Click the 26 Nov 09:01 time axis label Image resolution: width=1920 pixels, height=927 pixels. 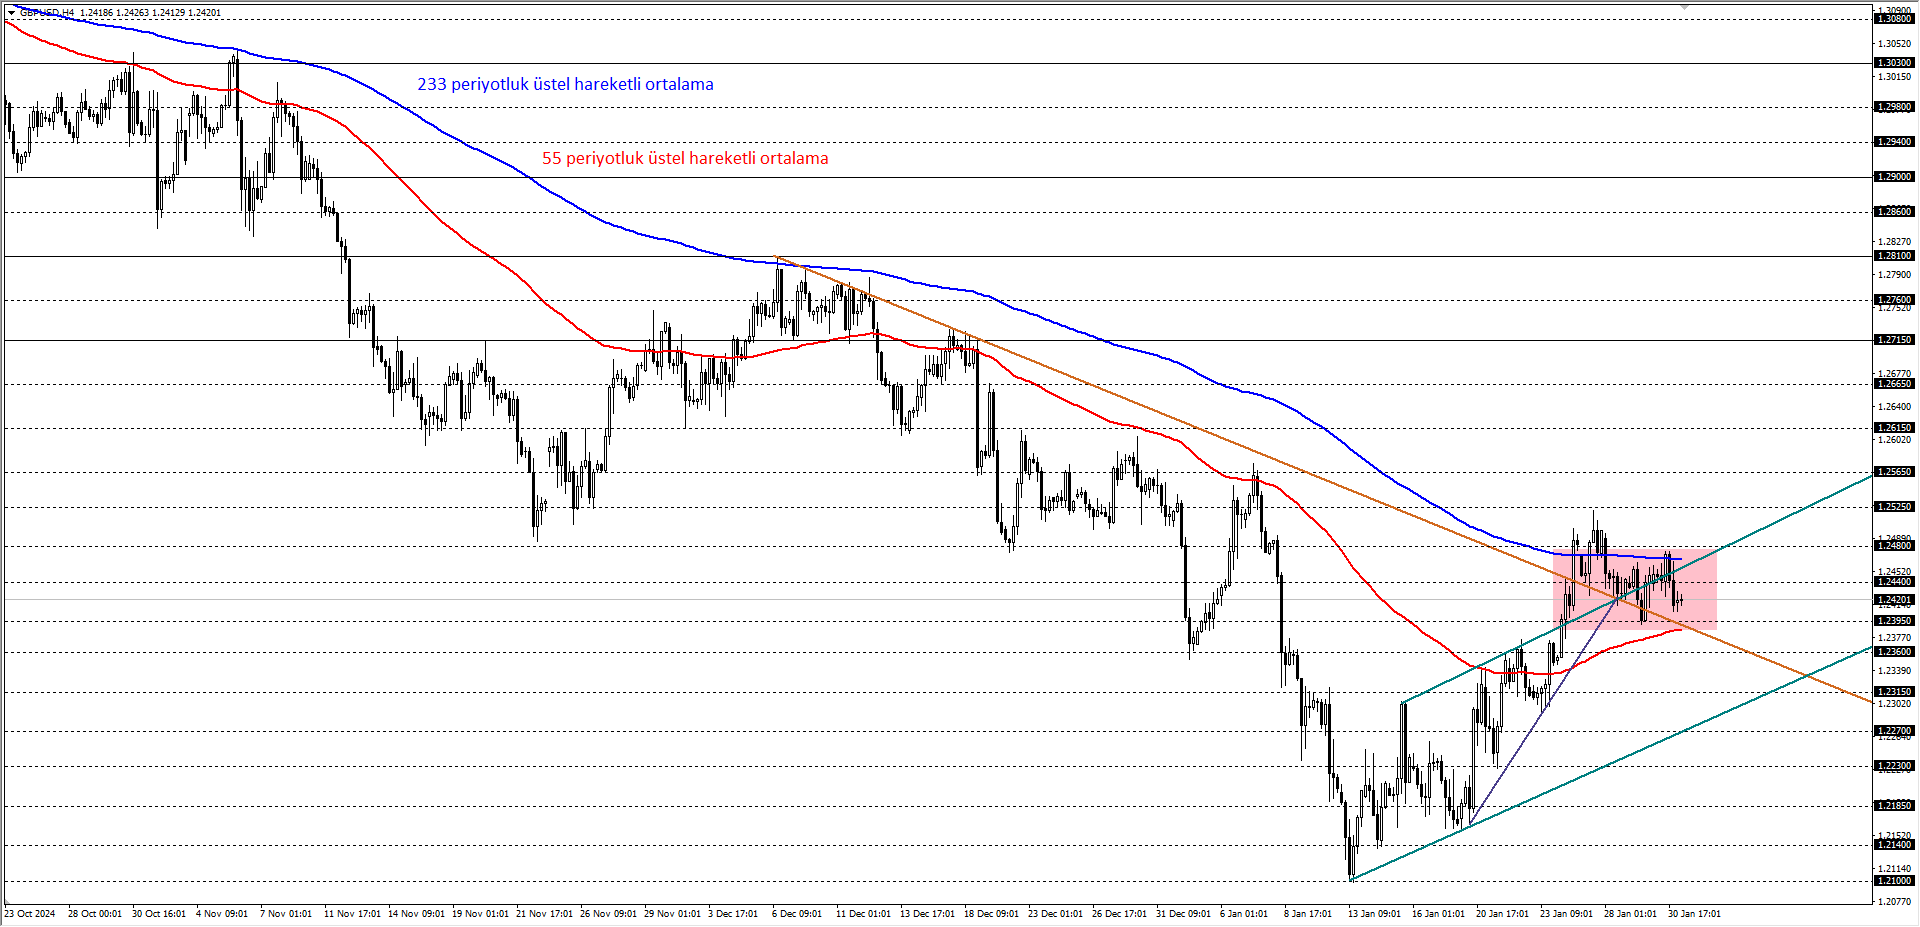(x=608, y=914)
